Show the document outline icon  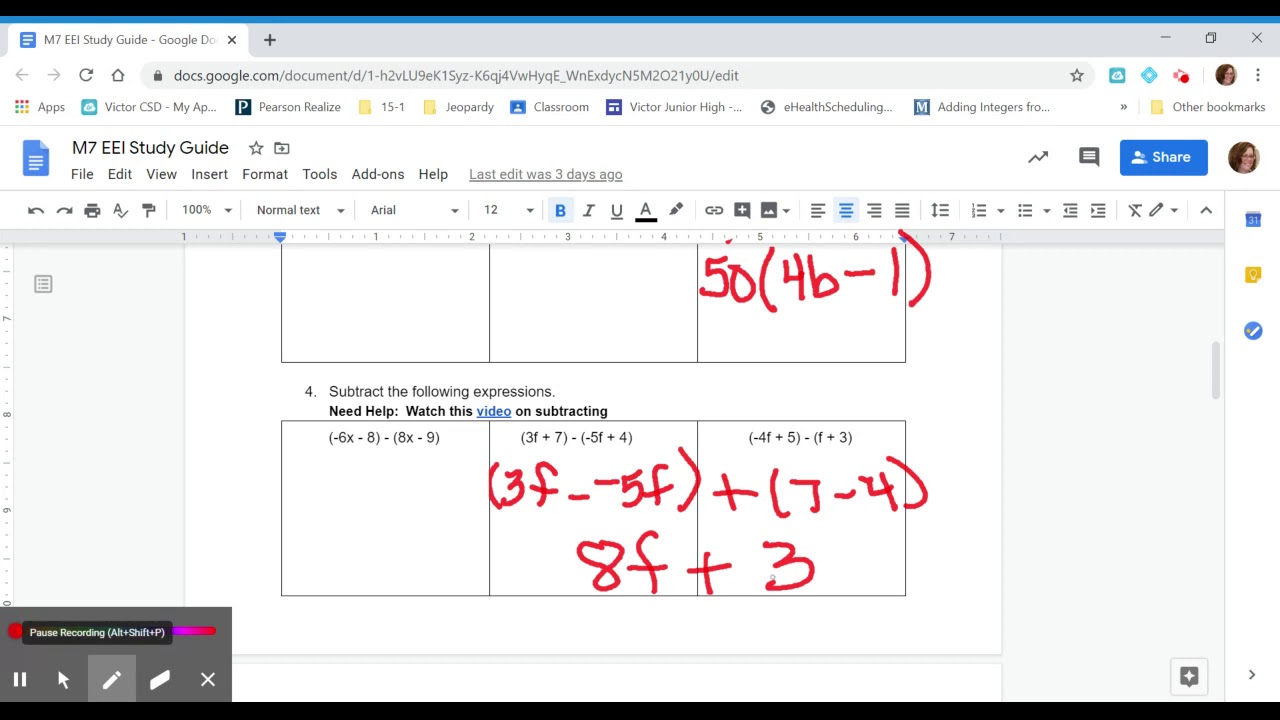pyautogui.click(x=43, y=285)
